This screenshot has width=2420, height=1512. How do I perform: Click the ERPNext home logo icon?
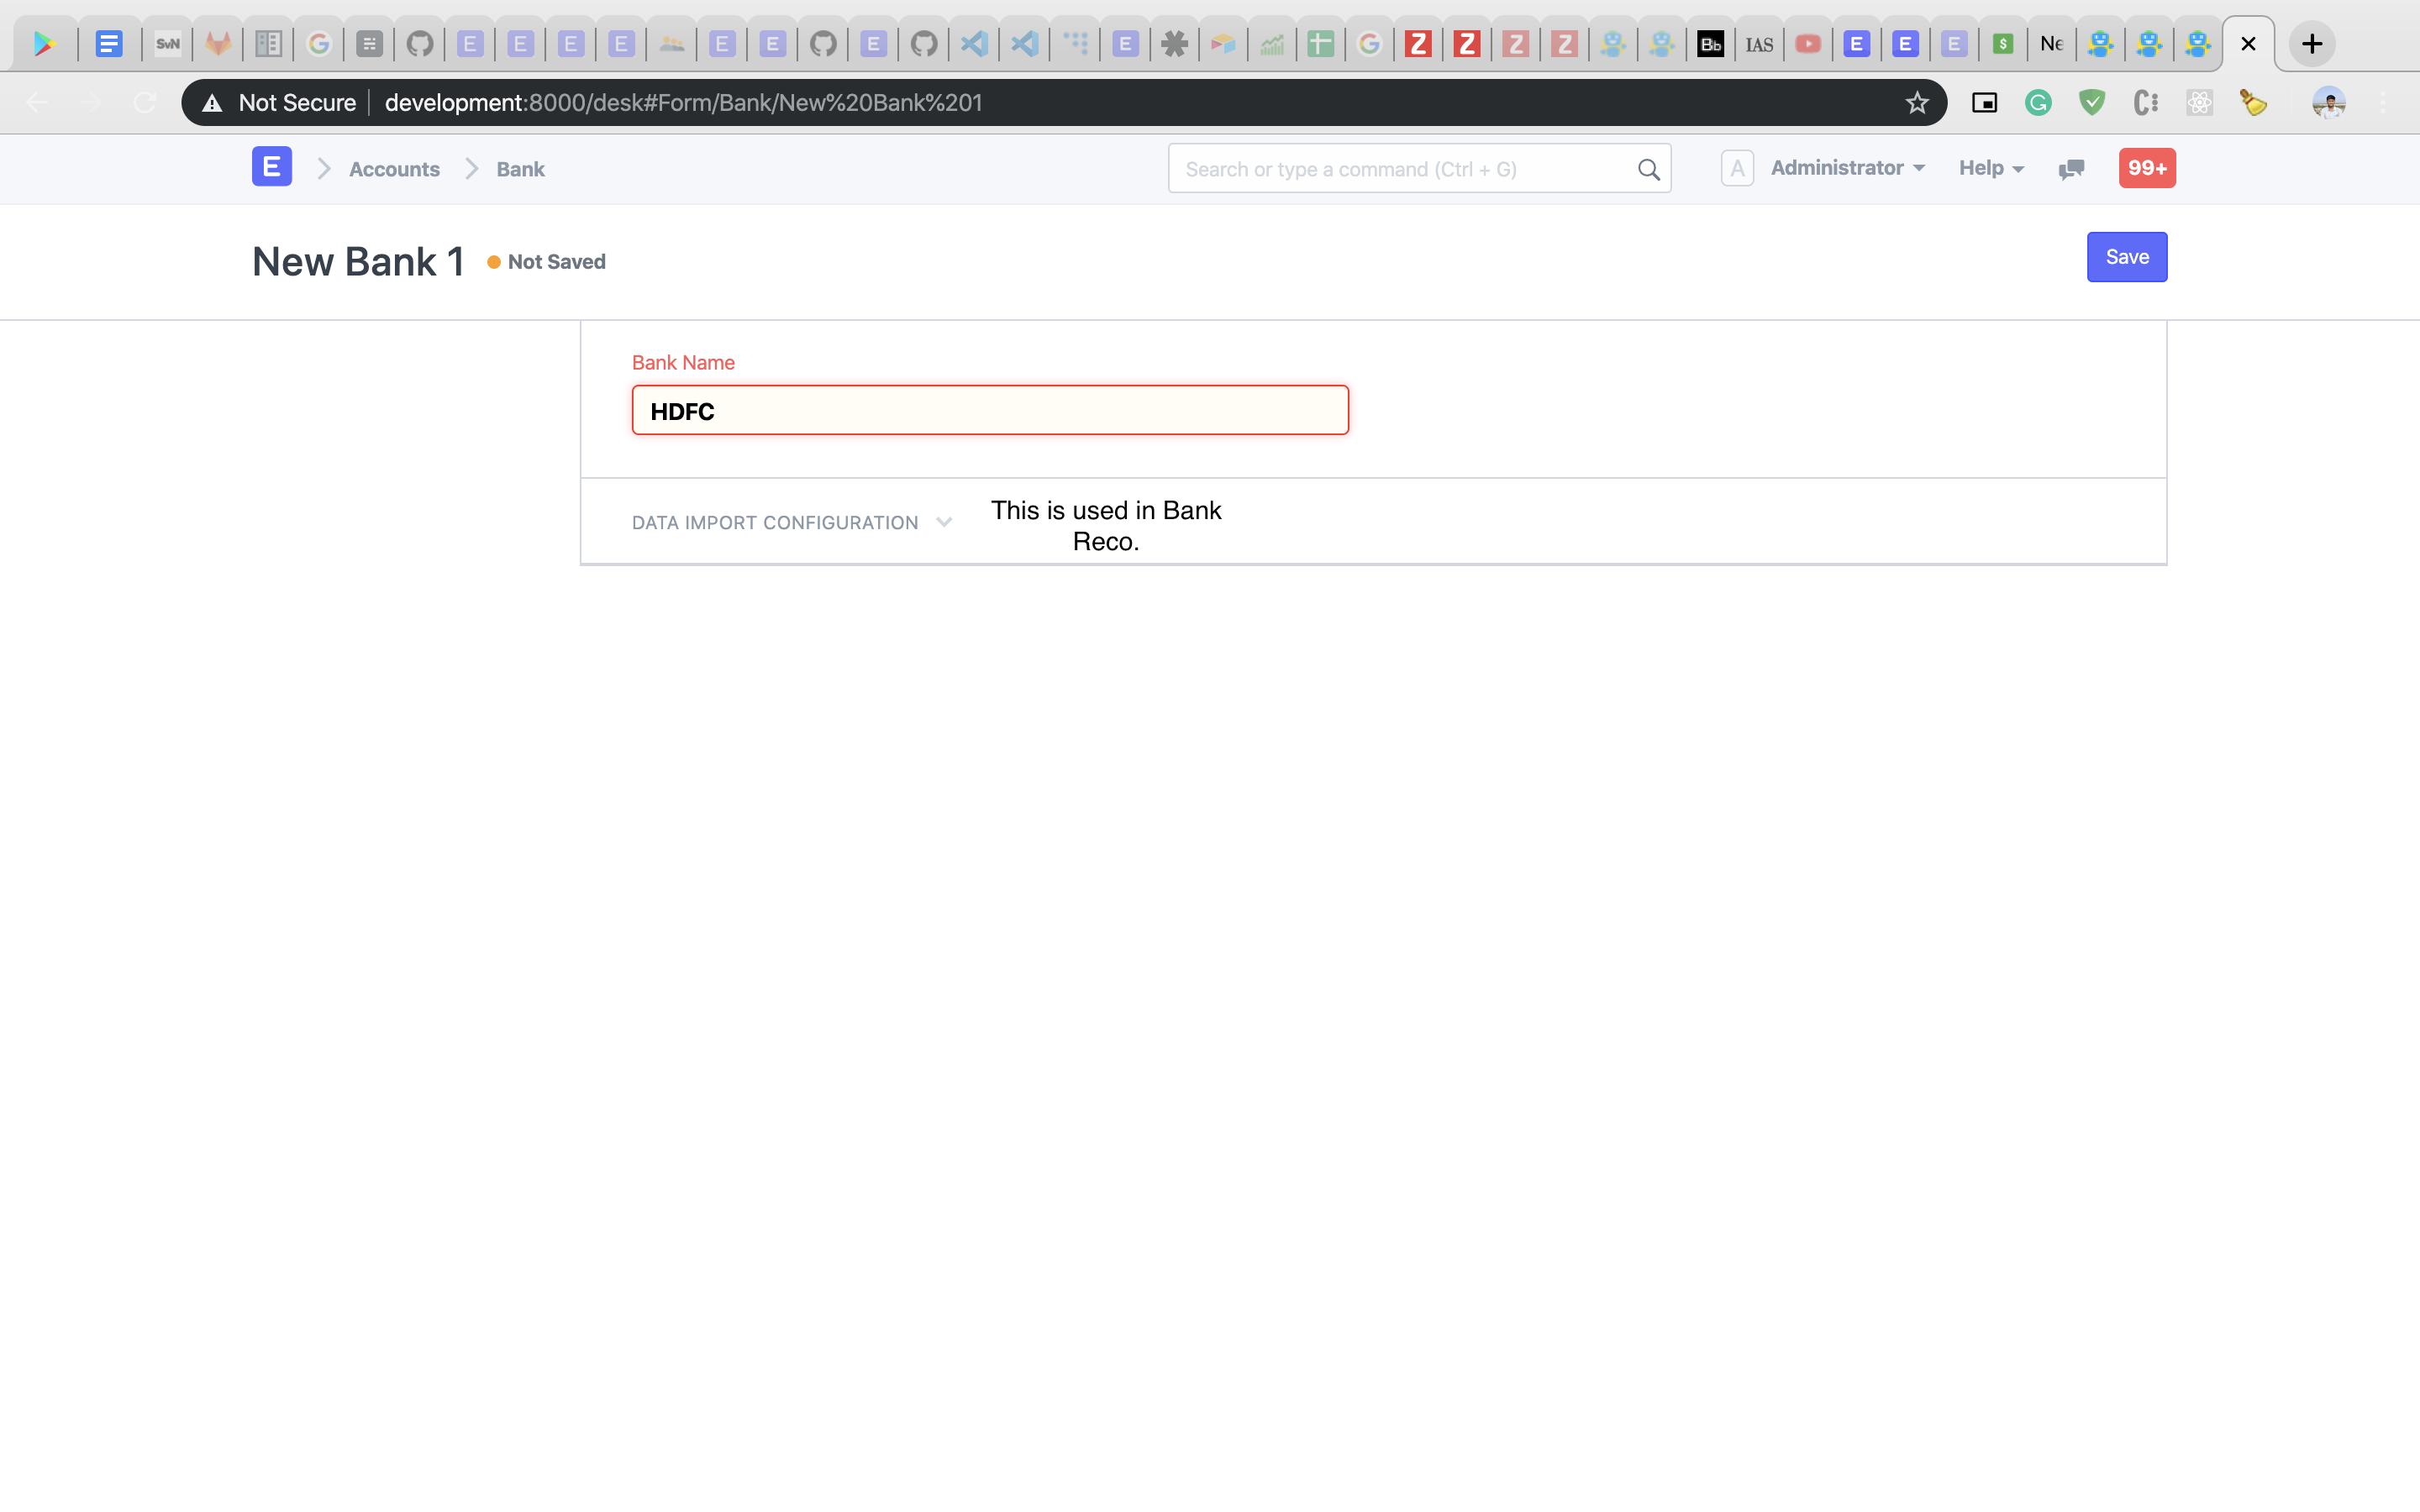coord(271,167)
